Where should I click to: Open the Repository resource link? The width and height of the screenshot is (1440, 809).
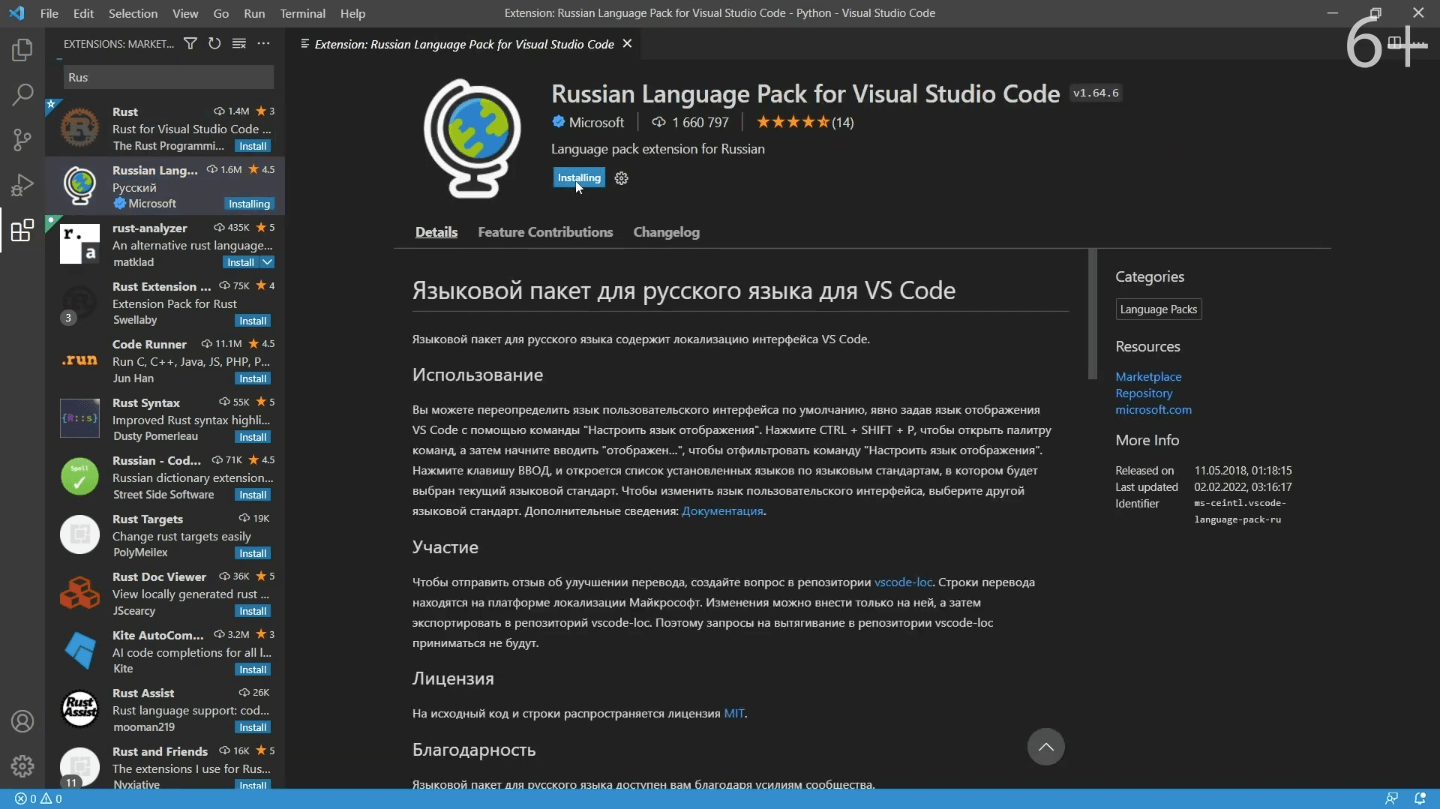pos(1143,393)
